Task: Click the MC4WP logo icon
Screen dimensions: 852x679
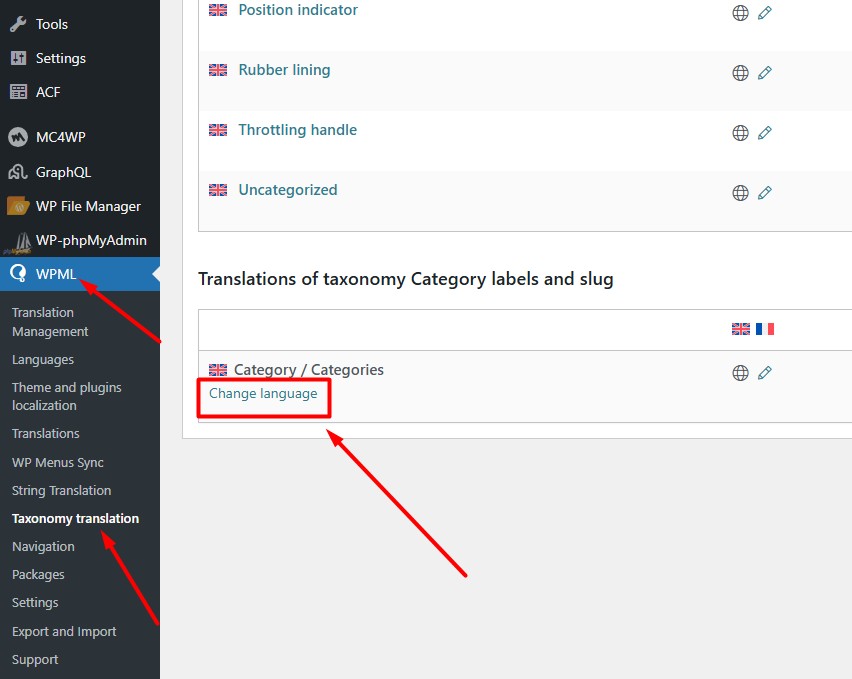Action: click(x=18, y=137)
